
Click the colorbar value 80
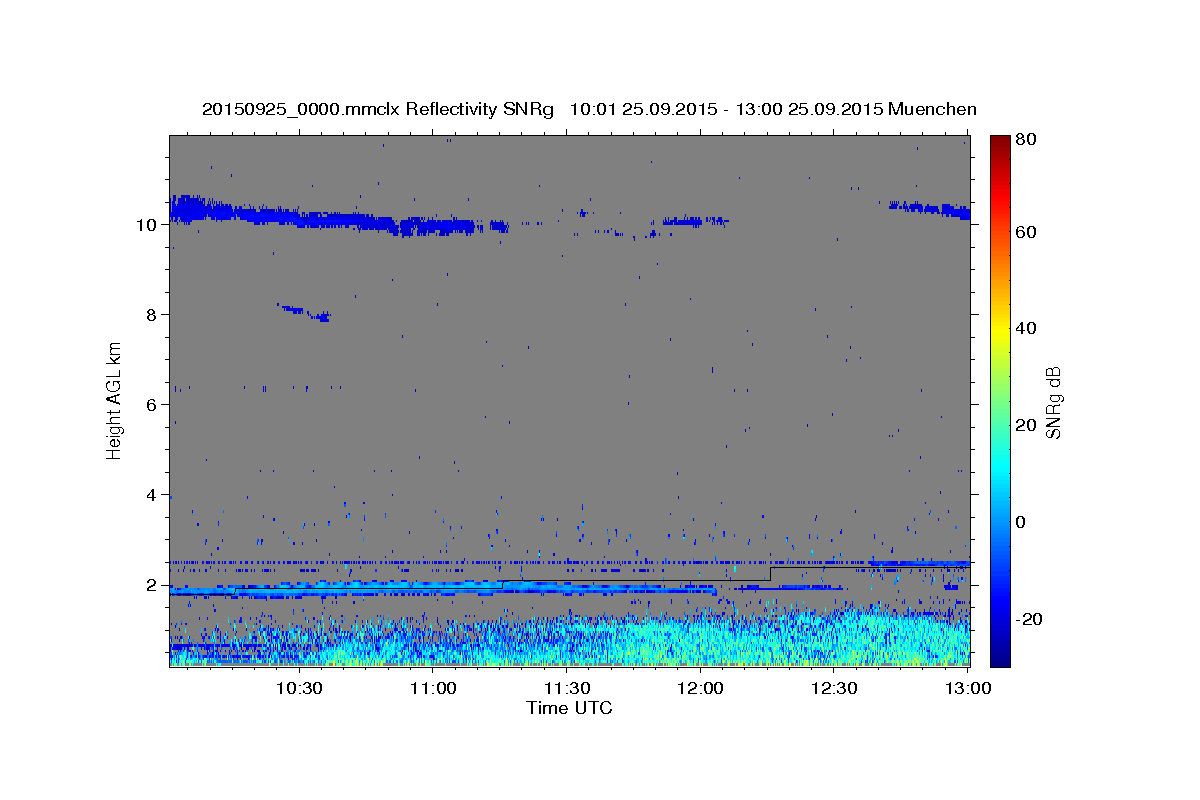[1026, 141]
